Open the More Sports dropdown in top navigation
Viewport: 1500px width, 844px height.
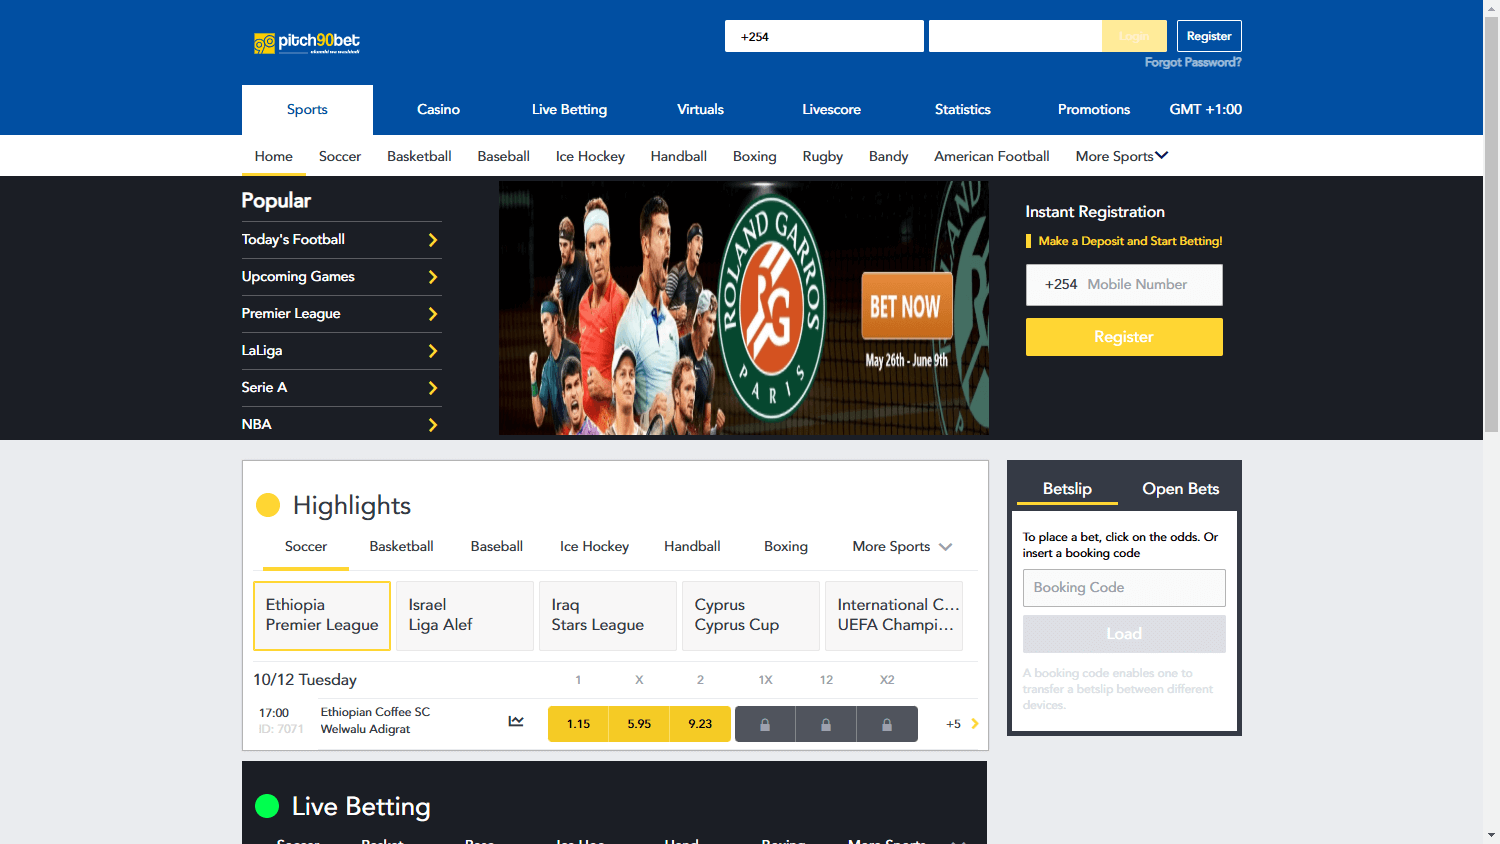[1121, 156]
